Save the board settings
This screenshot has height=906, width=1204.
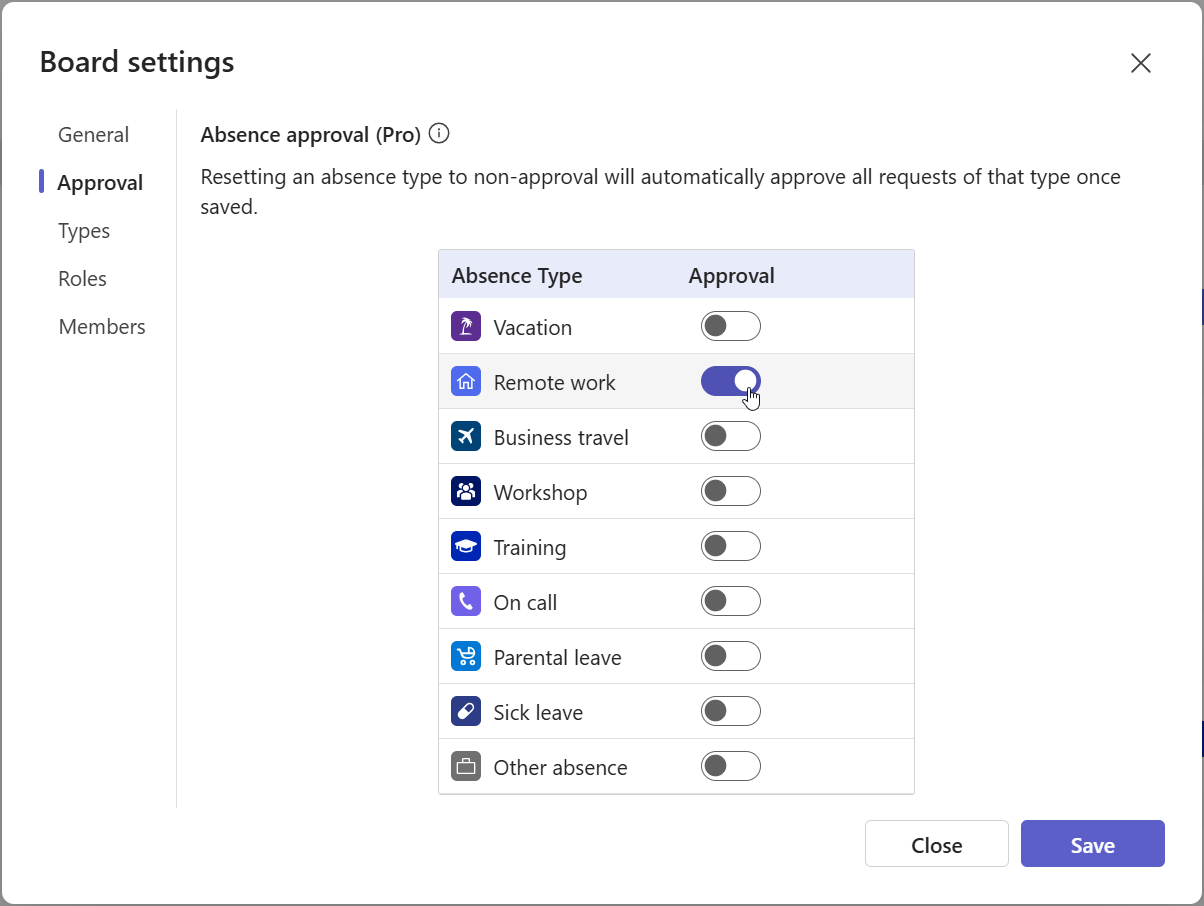click(1093, 844)
